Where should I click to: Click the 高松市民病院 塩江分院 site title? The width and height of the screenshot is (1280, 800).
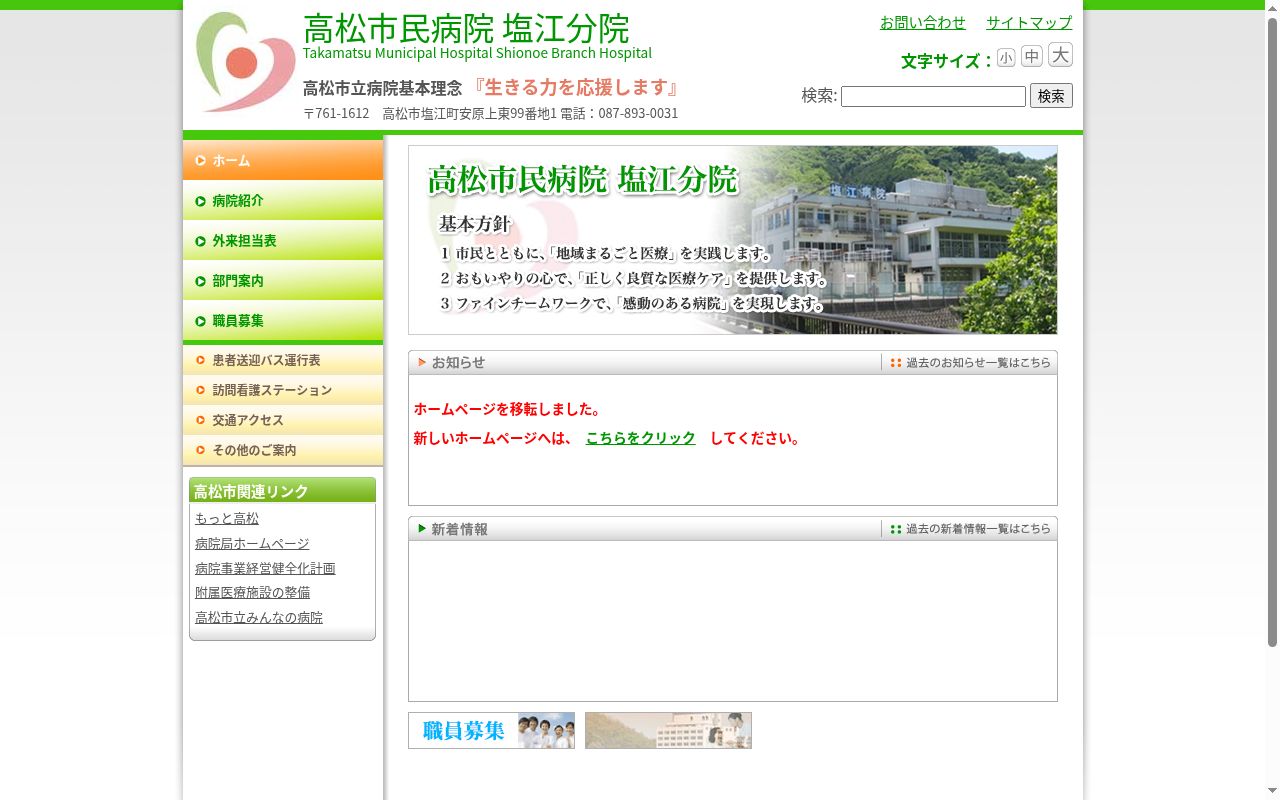[466, 28]
